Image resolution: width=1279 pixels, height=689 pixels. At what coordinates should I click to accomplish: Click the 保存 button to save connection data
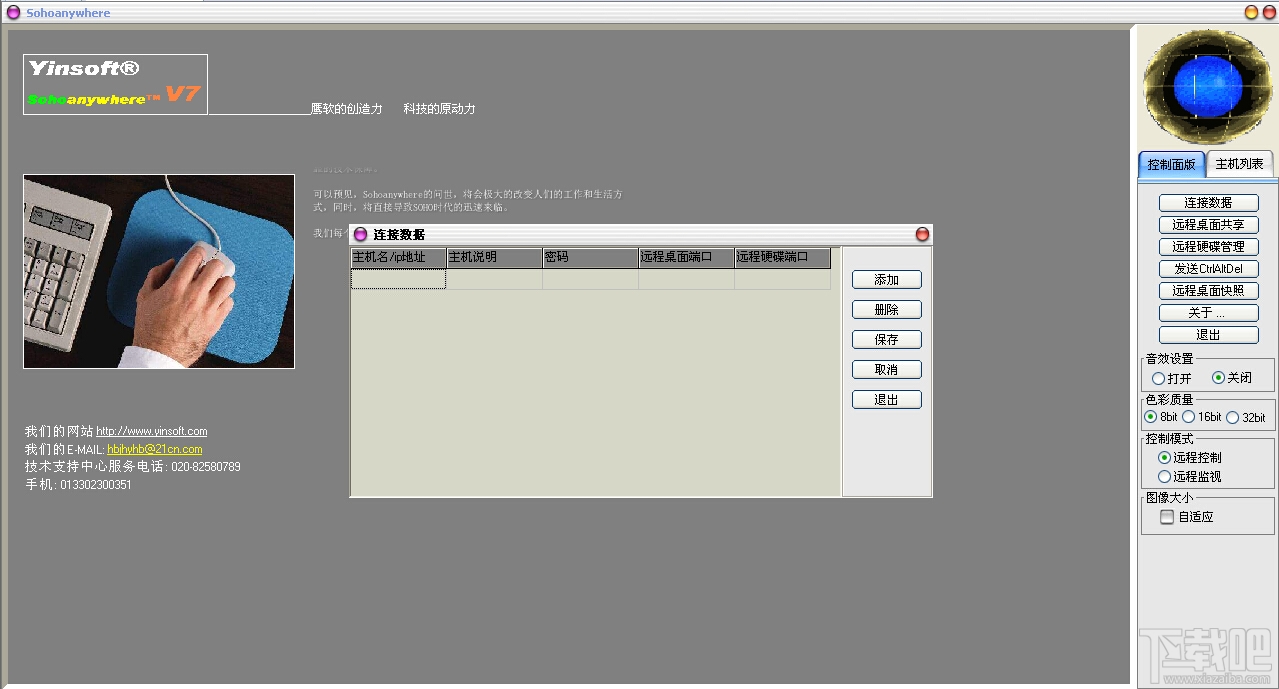click(886, 339)
